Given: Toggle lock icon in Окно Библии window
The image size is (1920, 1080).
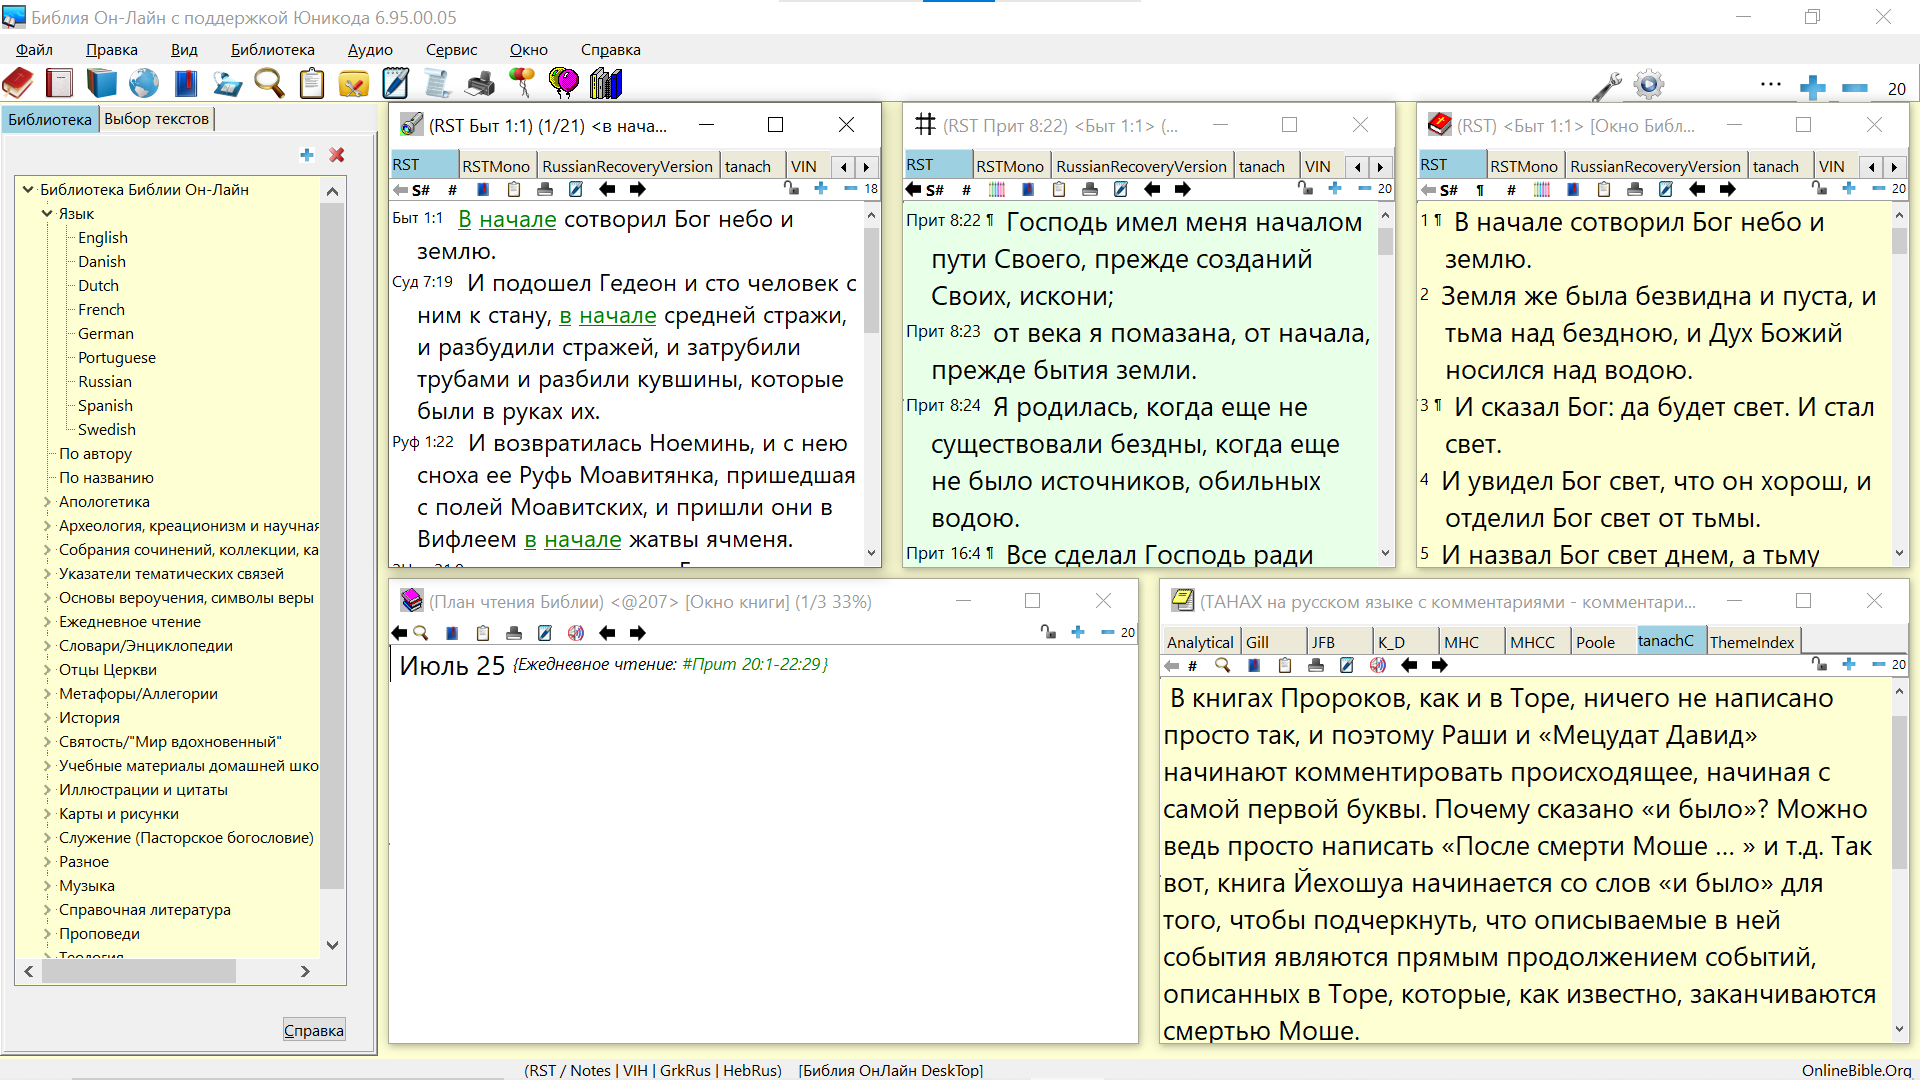Looking at the screenshot, I should coord(1819,188).
